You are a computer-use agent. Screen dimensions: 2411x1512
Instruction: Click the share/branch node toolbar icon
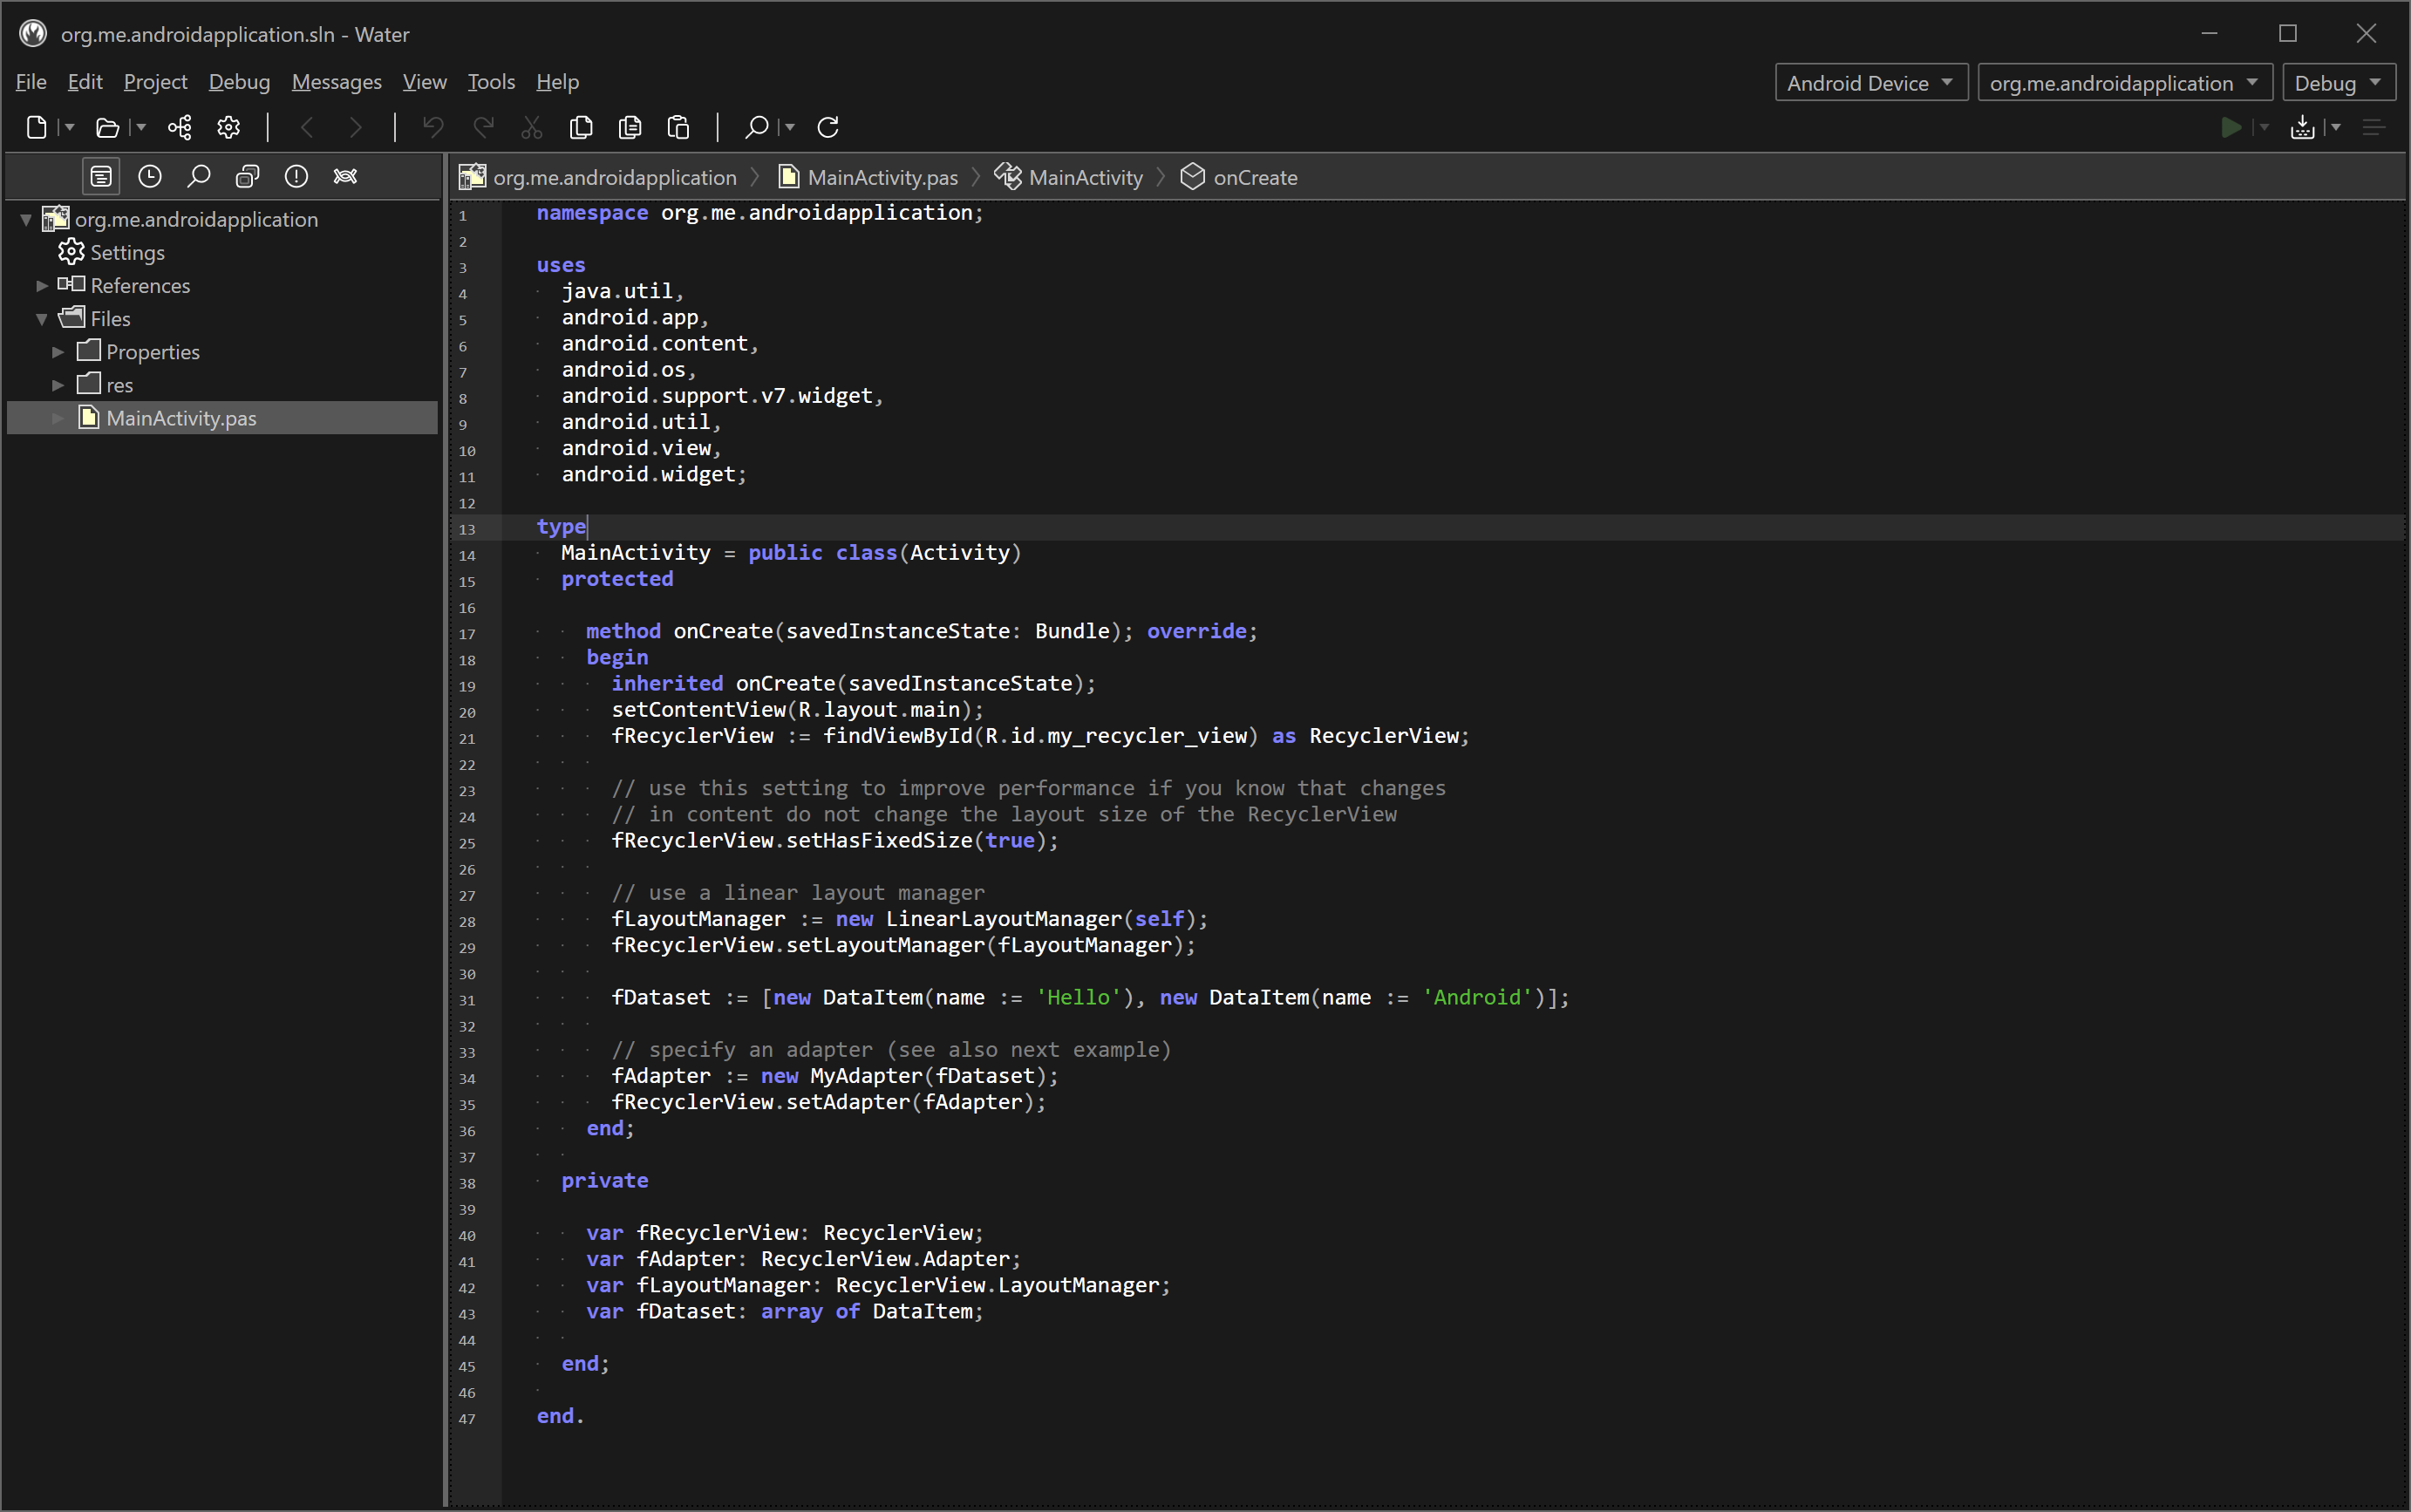point(180,127)
